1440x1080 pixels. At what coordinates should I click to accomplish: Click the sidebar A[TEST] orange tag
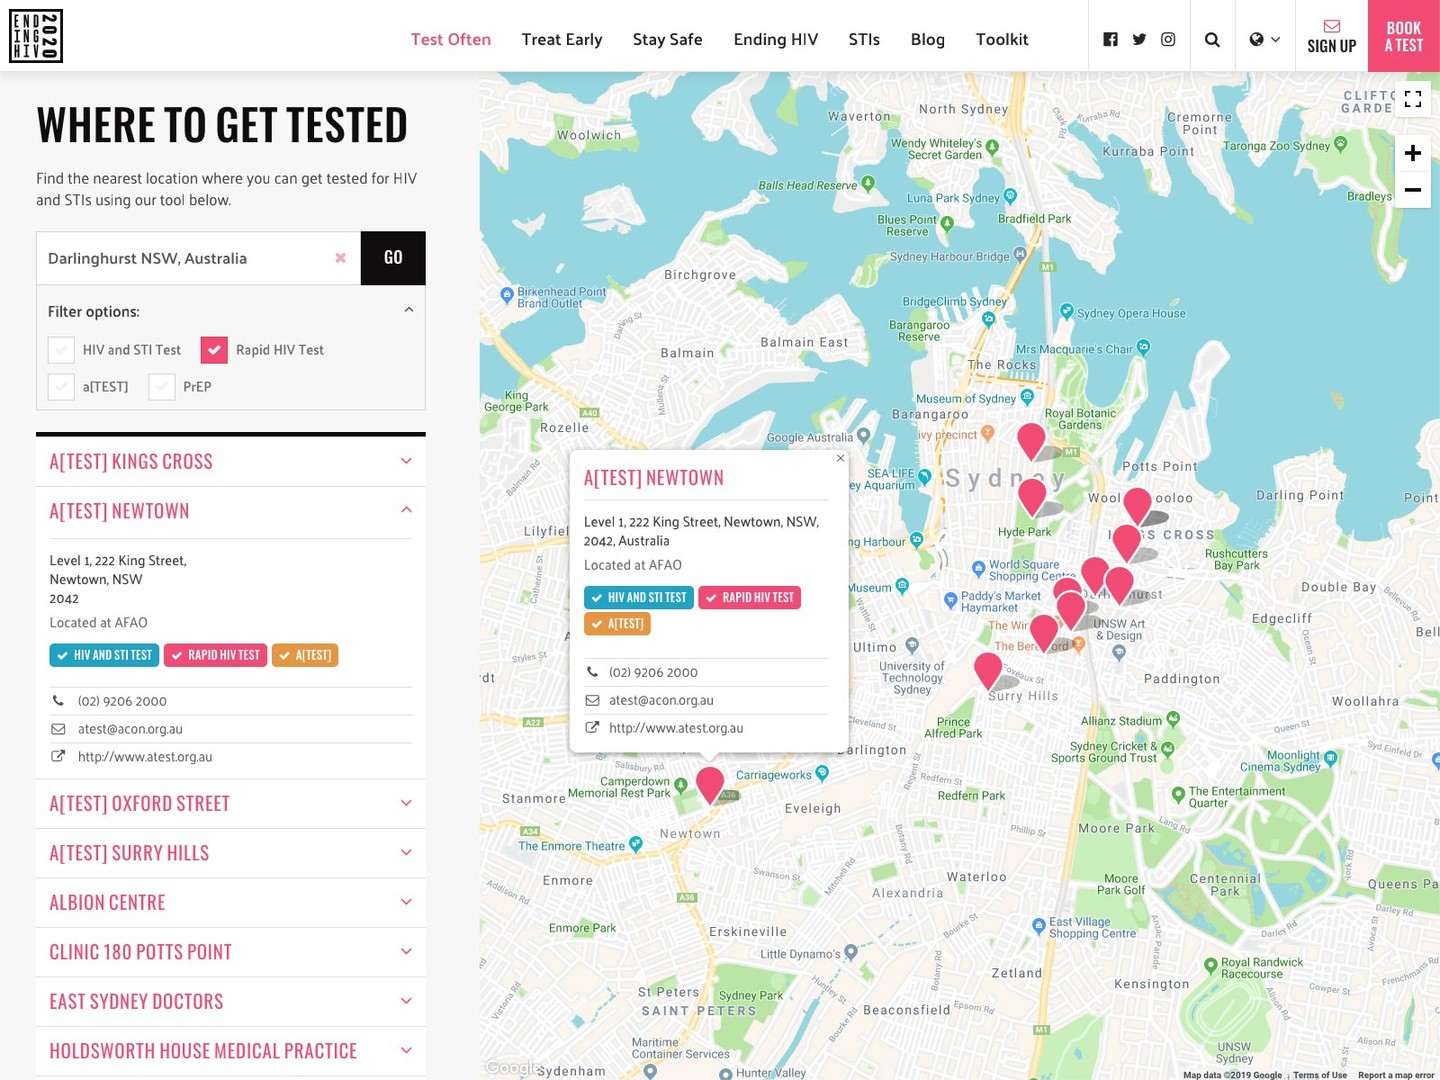(x=305, y=655)
